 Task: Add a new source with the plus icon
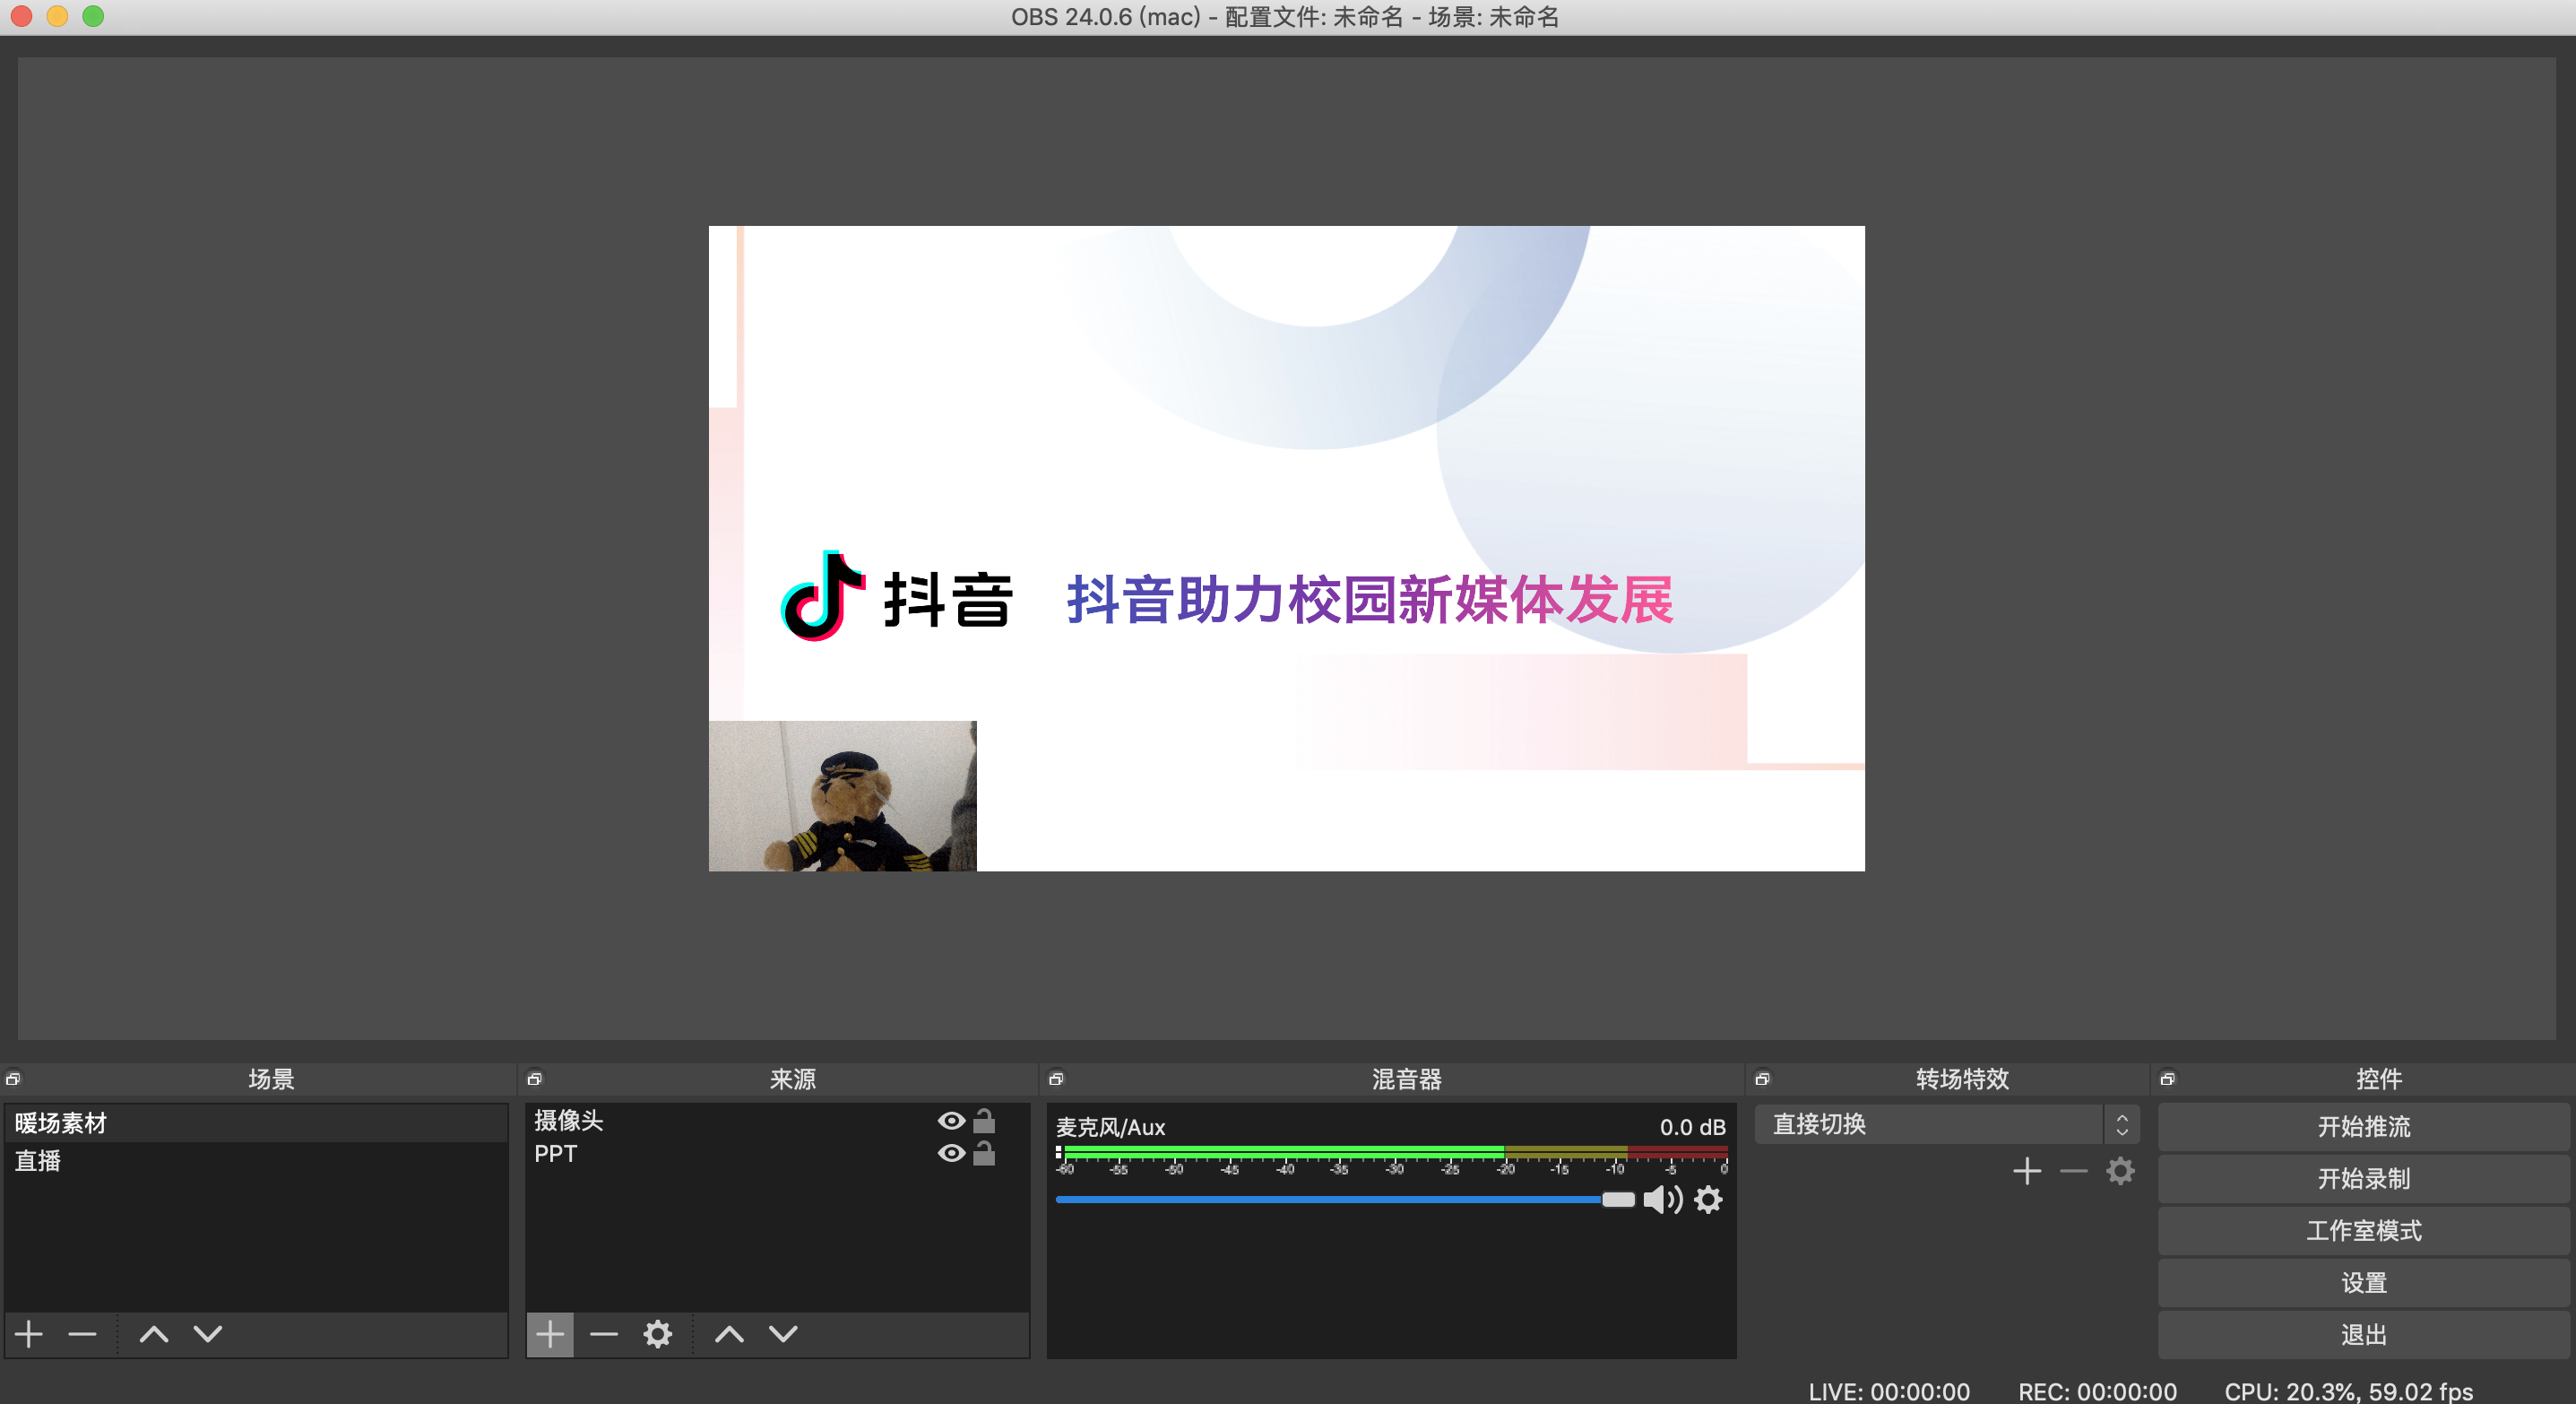[x=549, y=1334]
